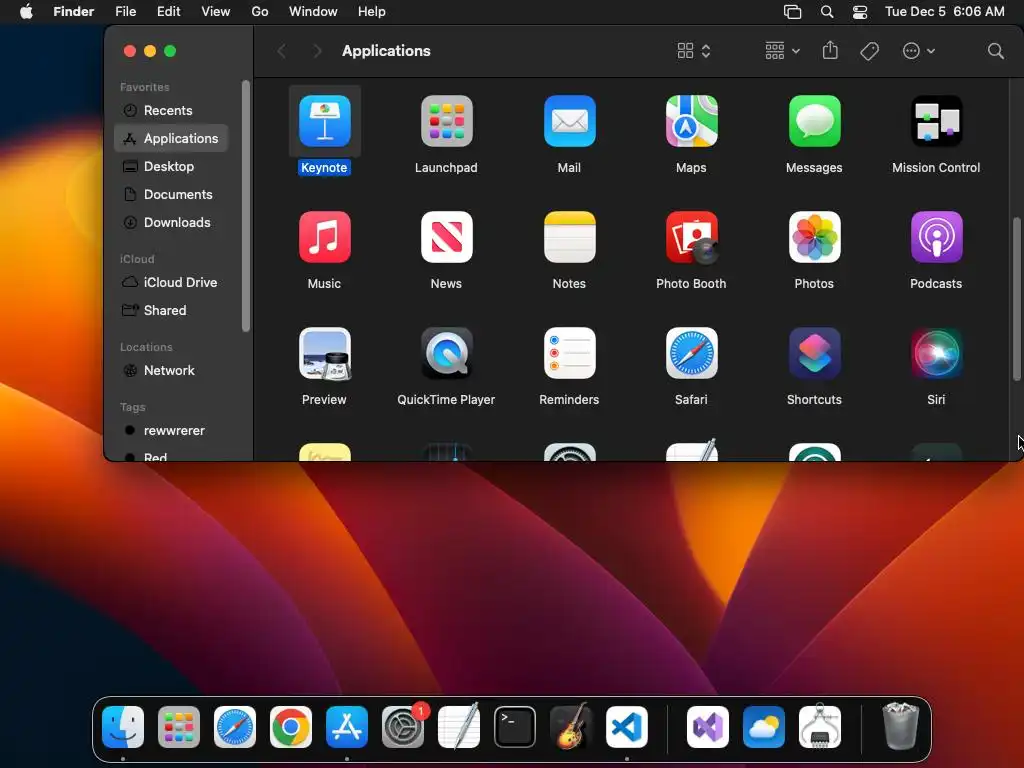Viewport: 1024px width, 768px height.
Task: Open Downloads in the sidebar
Action: tap(171, 223)
